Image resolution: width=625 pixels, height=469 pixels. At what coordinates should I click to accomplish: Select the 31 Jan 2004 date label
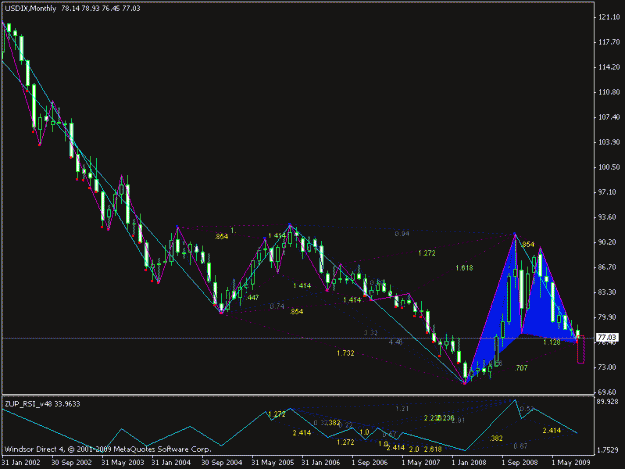pos(171,463)
